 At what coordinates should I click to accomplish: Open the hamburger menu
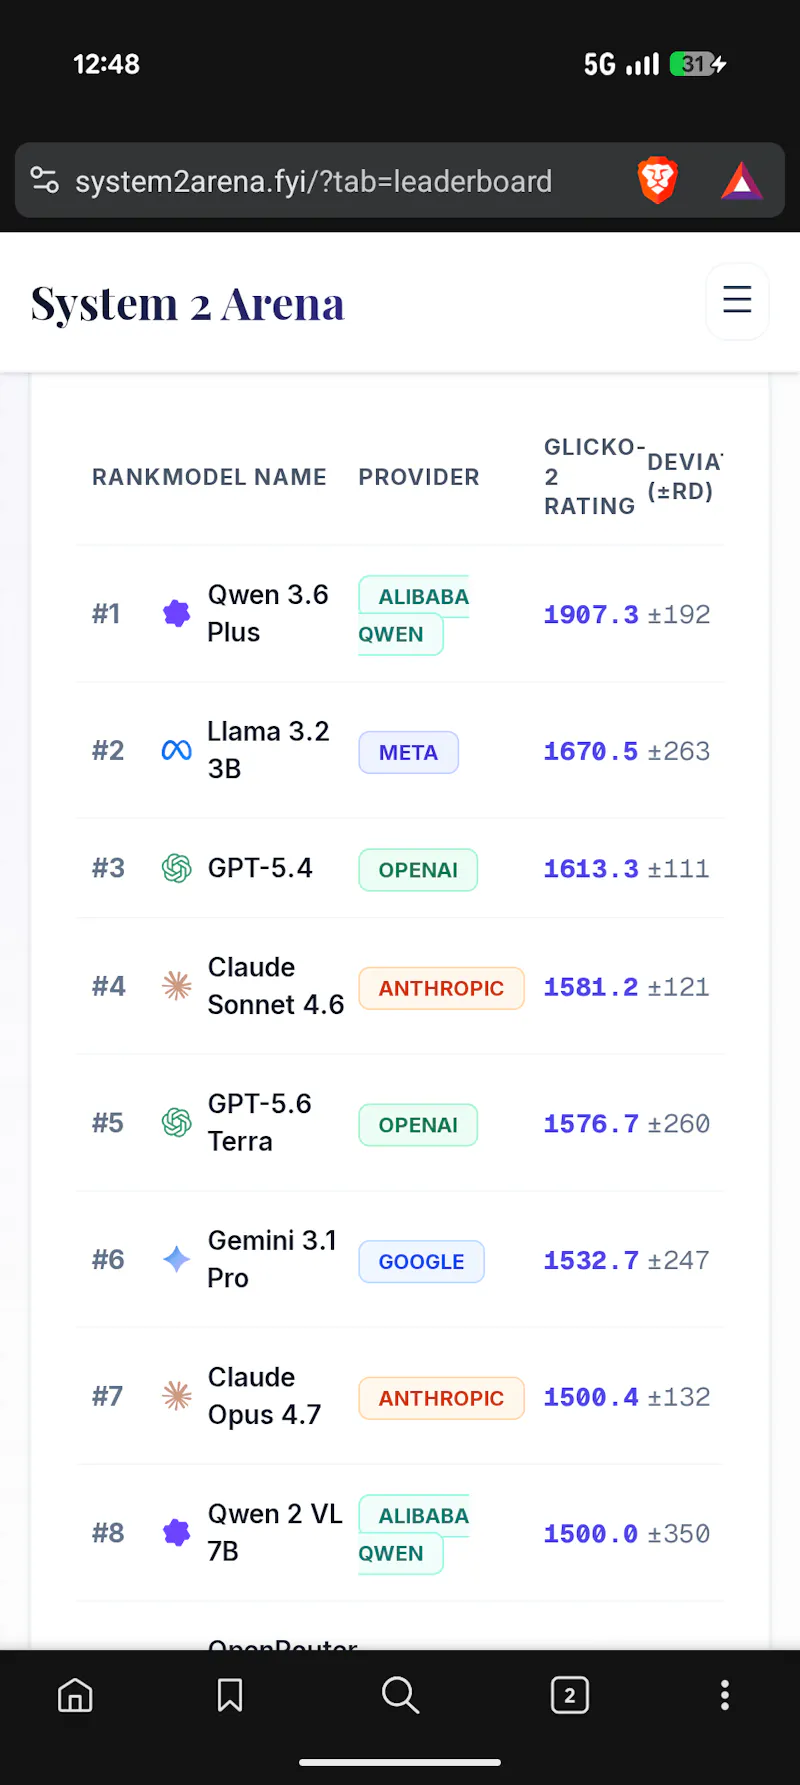click(x=737, y=300)
